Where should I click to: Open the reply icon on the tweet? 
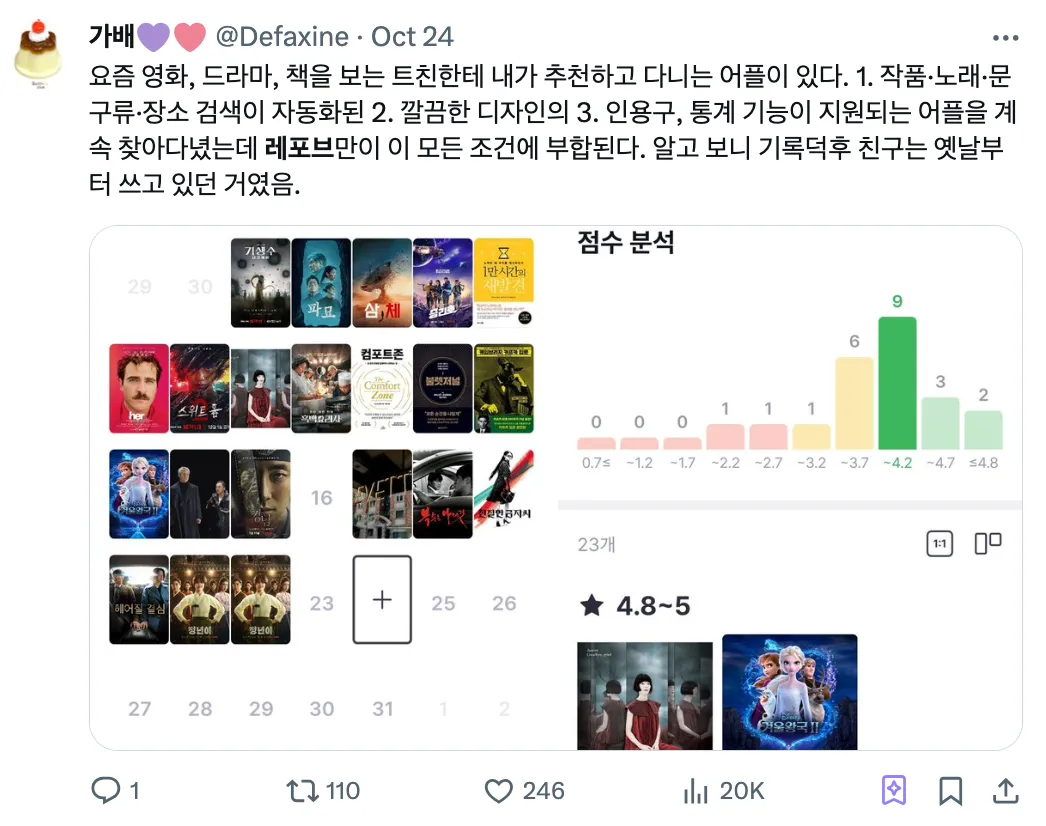point(105,791)
